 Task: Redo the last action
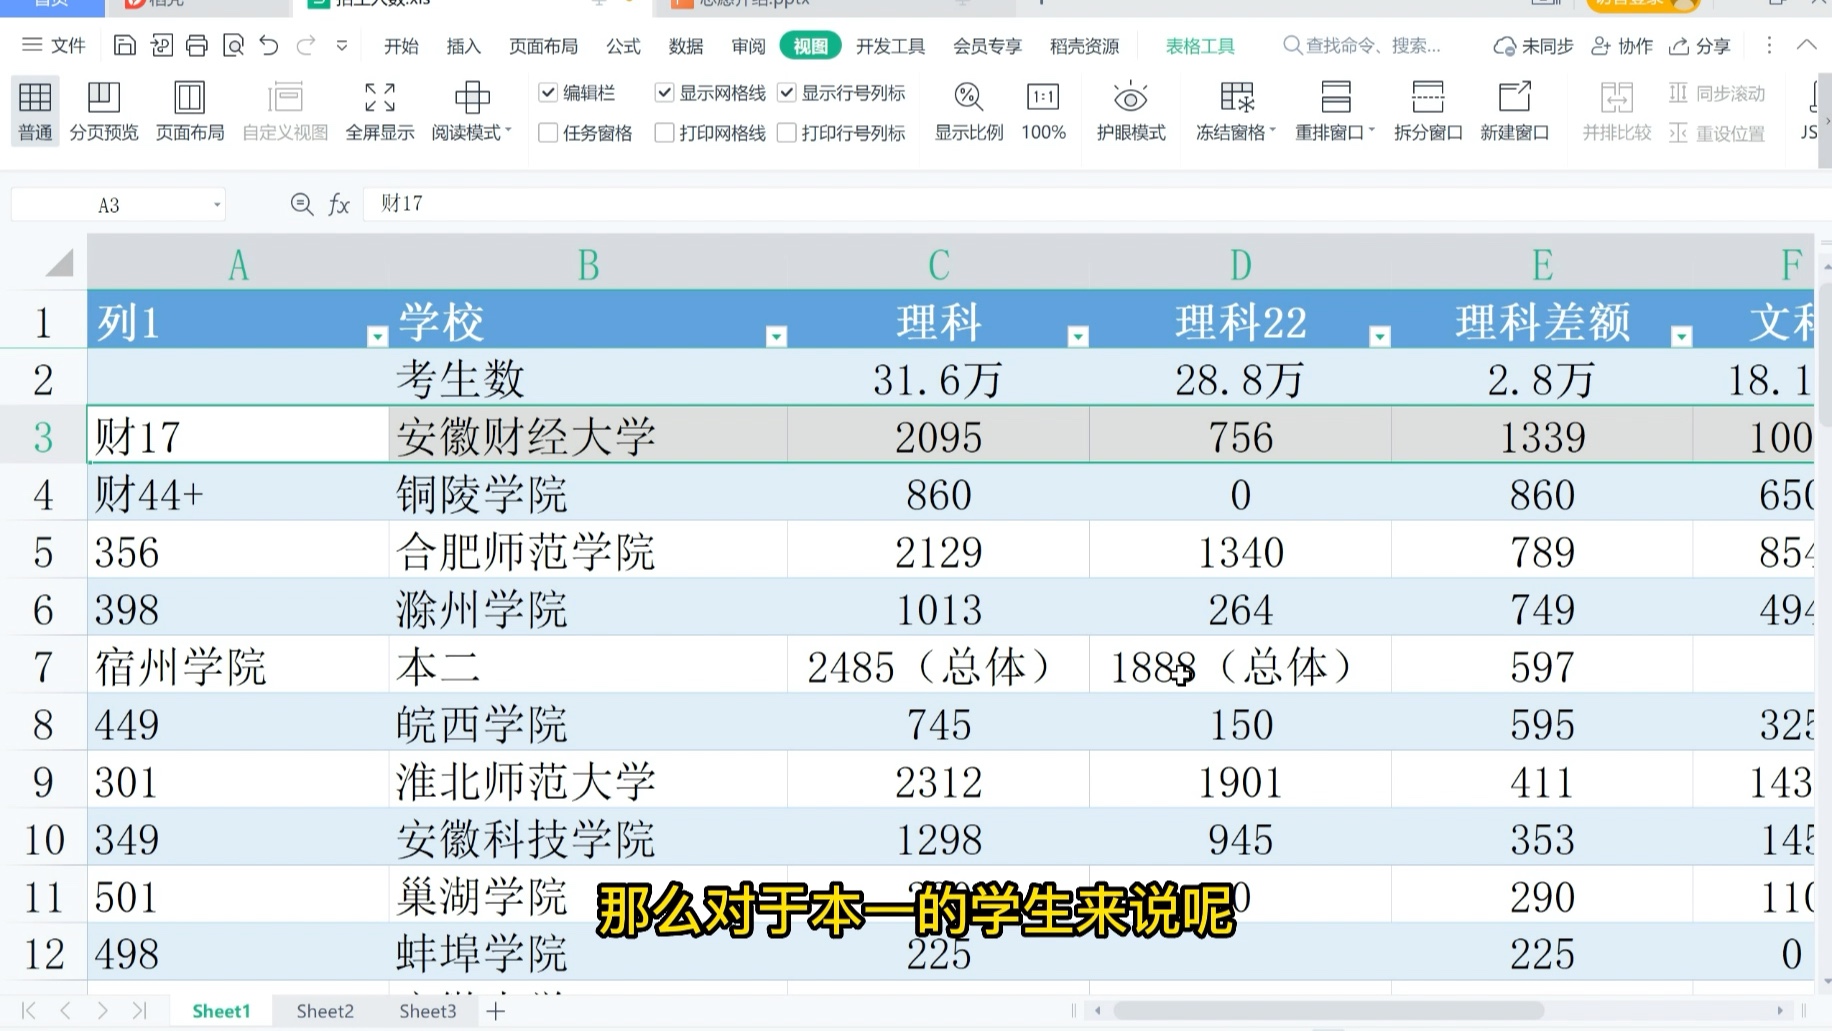coord(306,45)
